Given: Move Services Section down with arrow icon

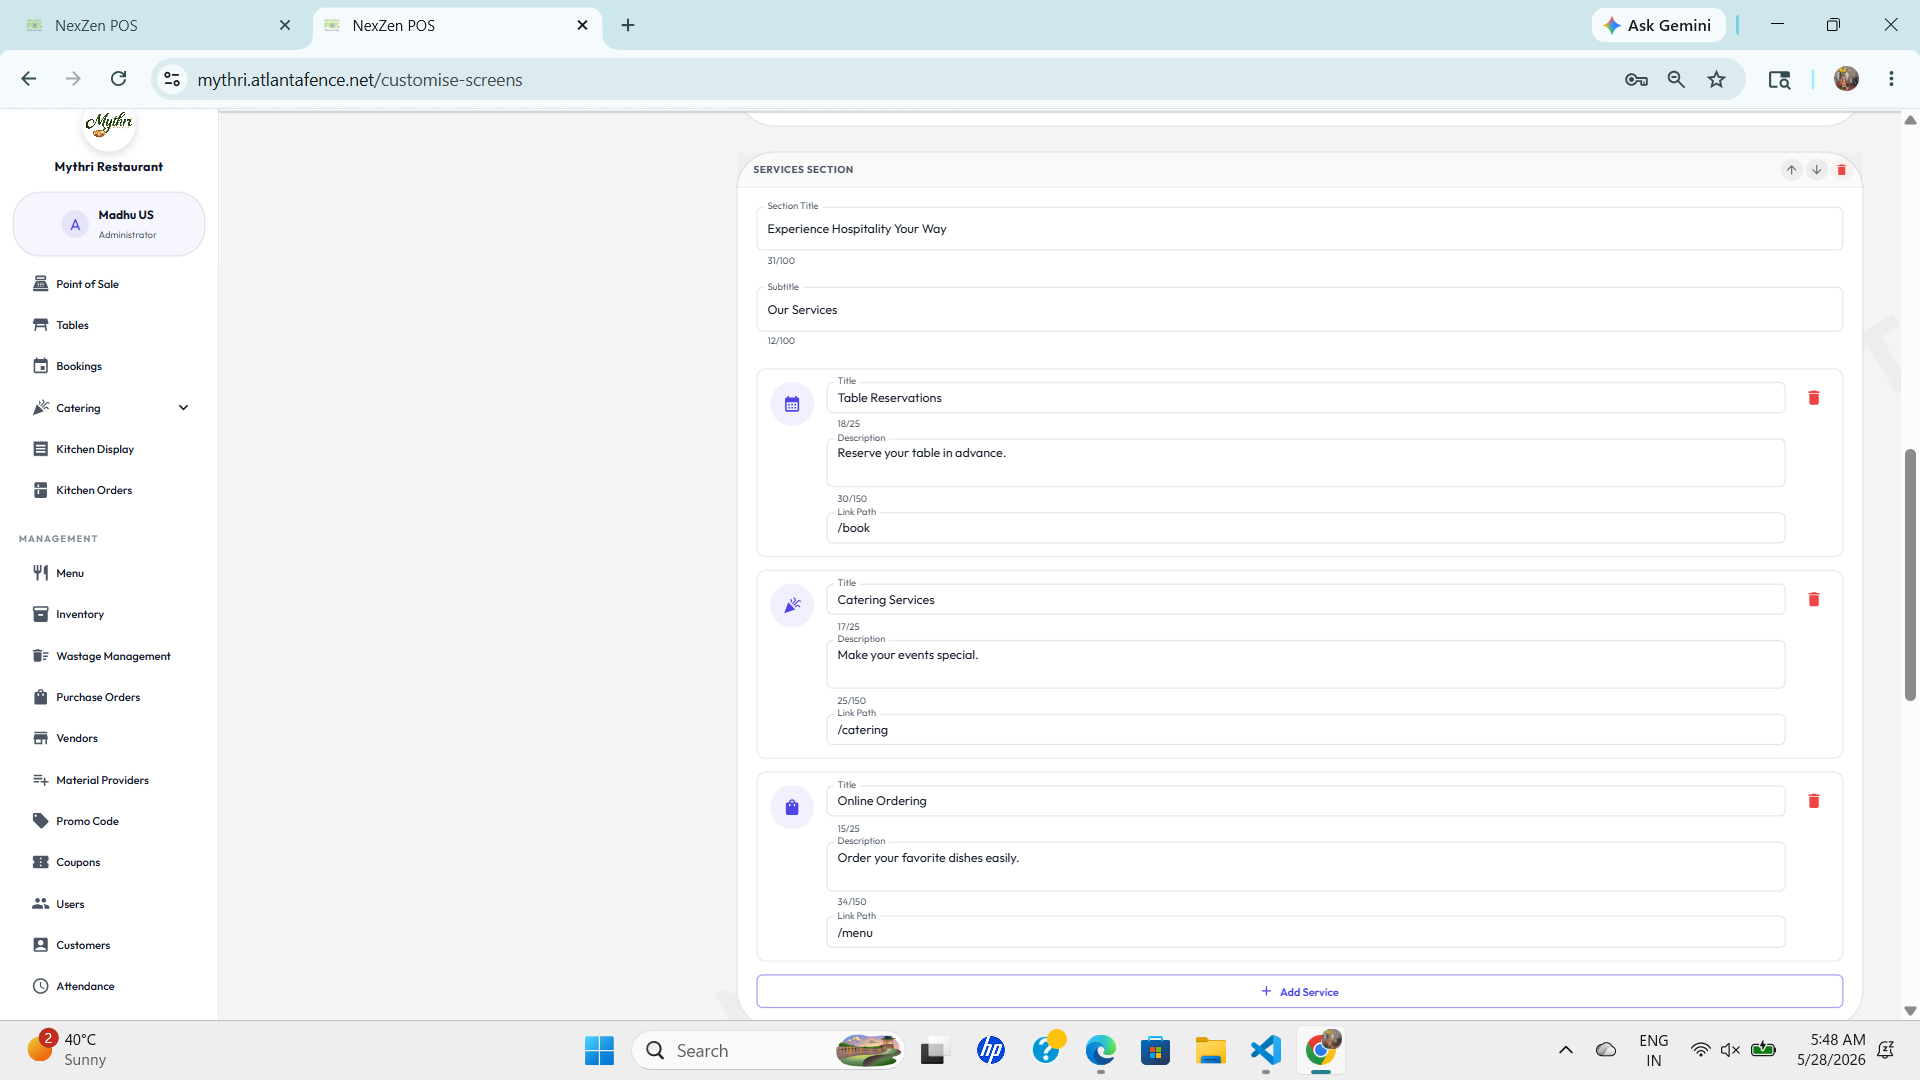Looking at the screenshot, I should [x=1816, y=170].
